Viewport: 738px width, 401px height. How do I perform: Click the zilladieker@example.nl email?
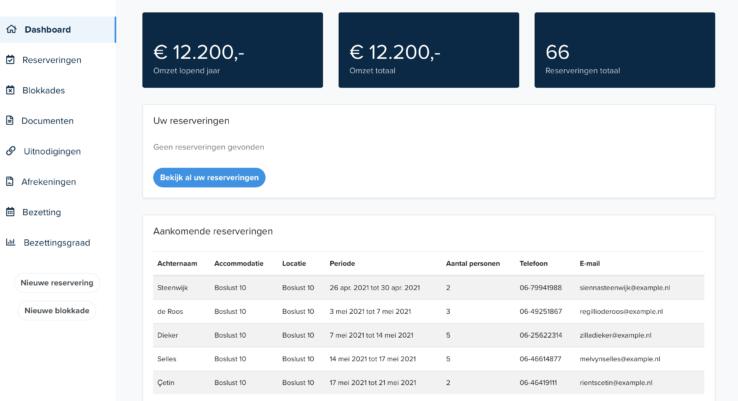click(616, 335)
